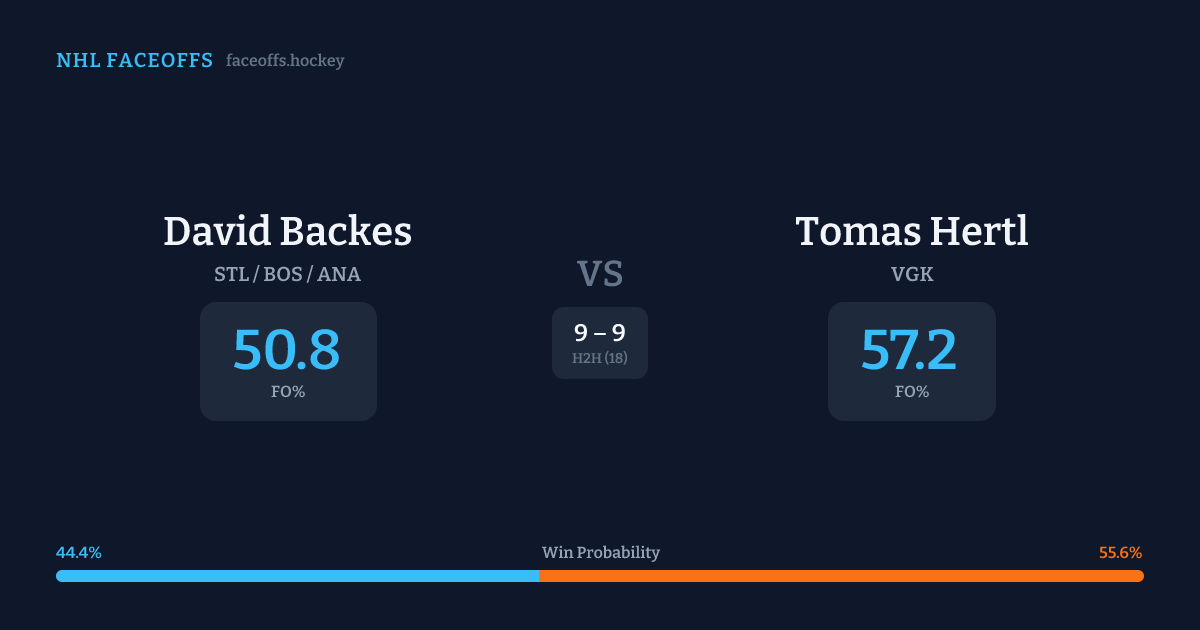Click the 9 – 9 head-to-head score

pyautogui.click(x=600, y=333)
